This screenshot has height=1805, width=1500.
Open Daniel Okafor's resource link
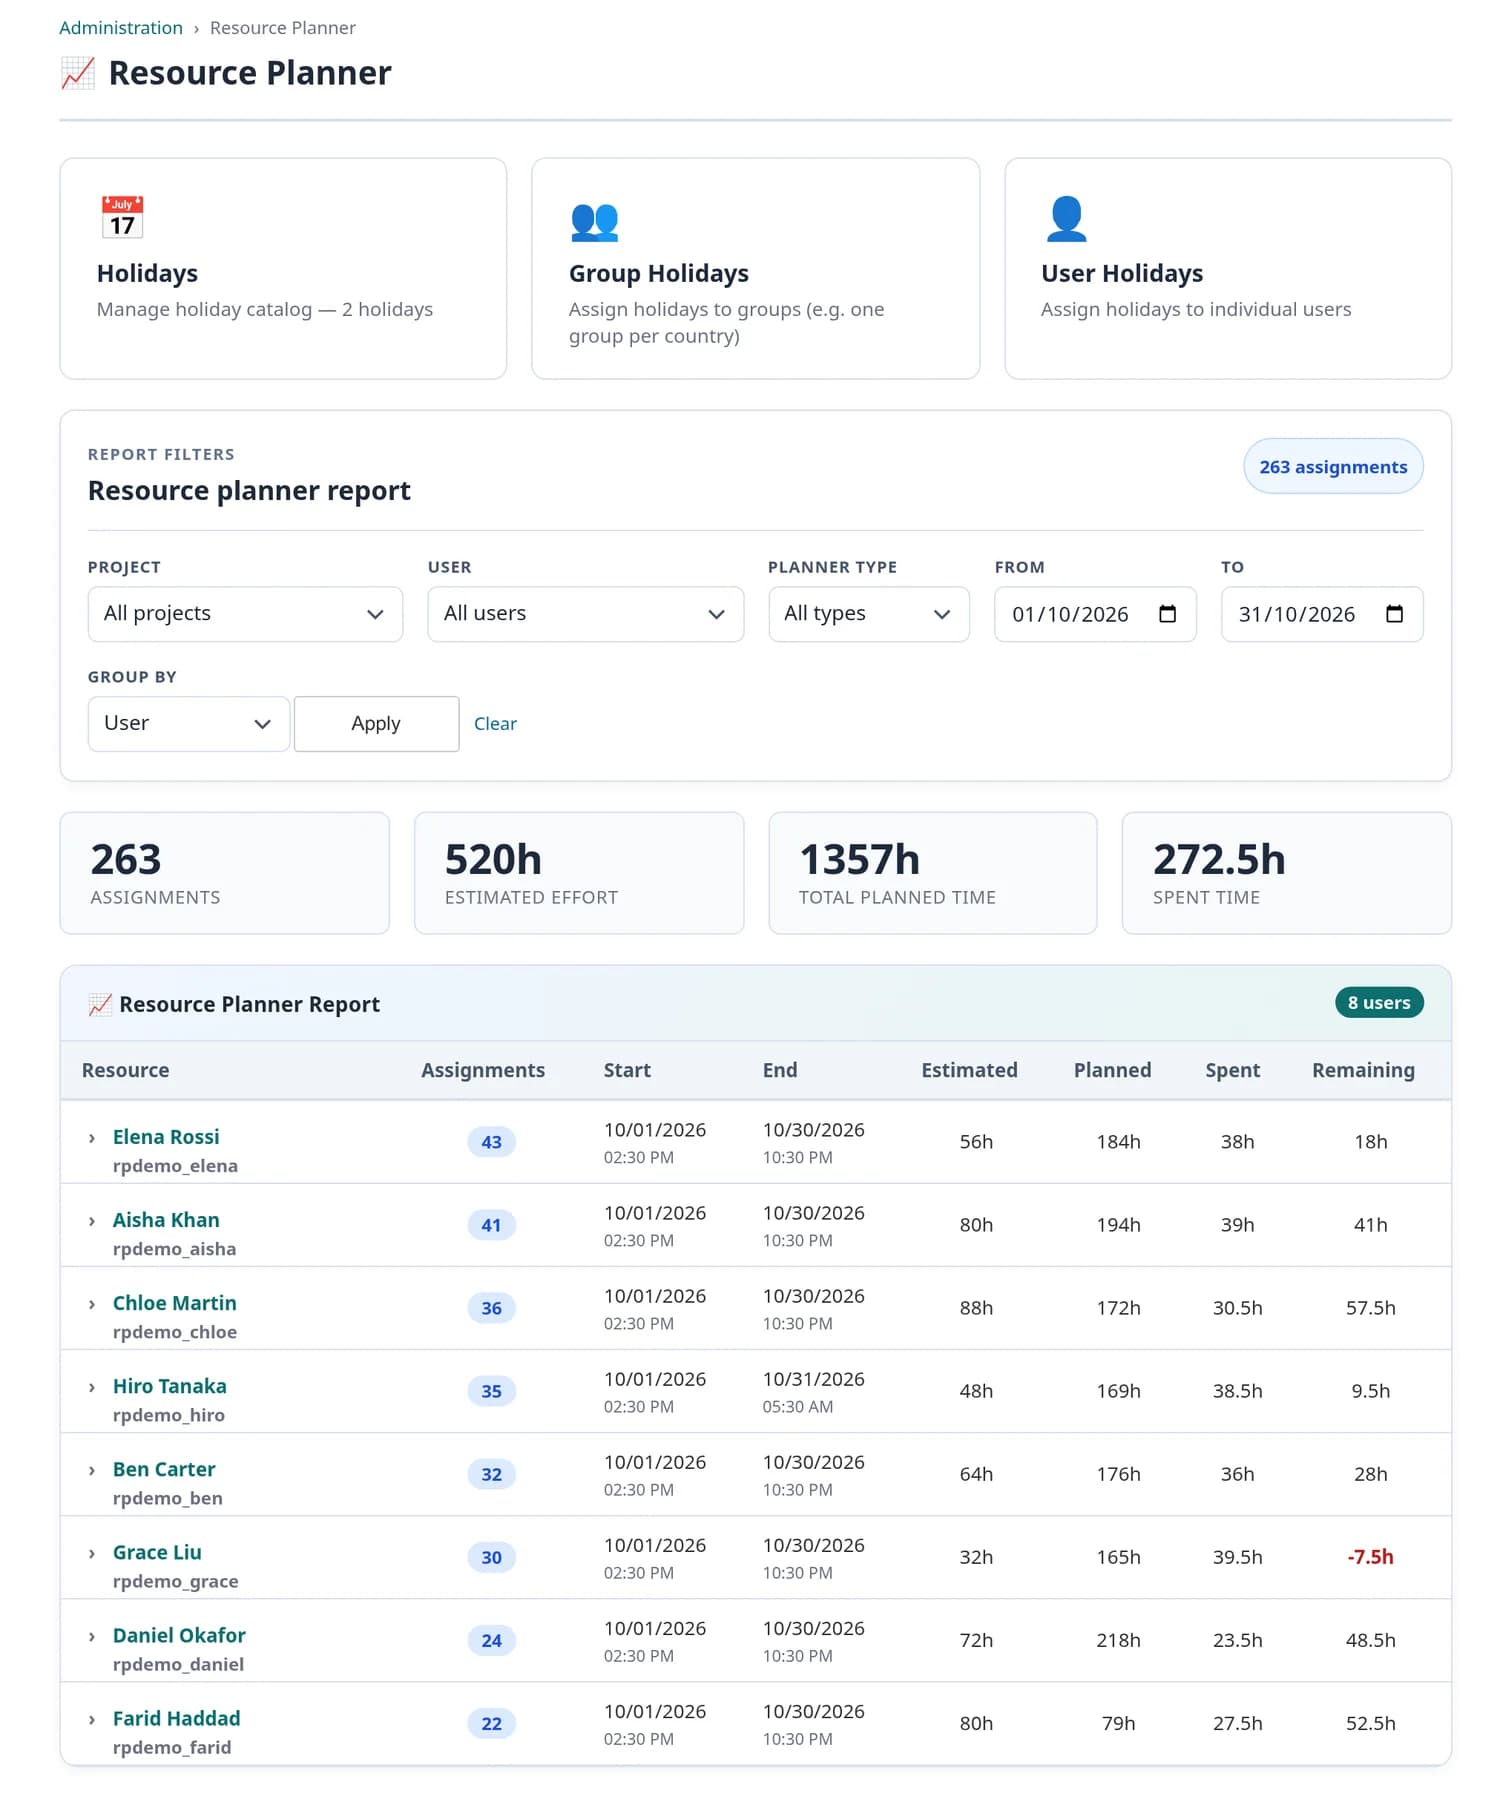click(x=179, y=1635)
